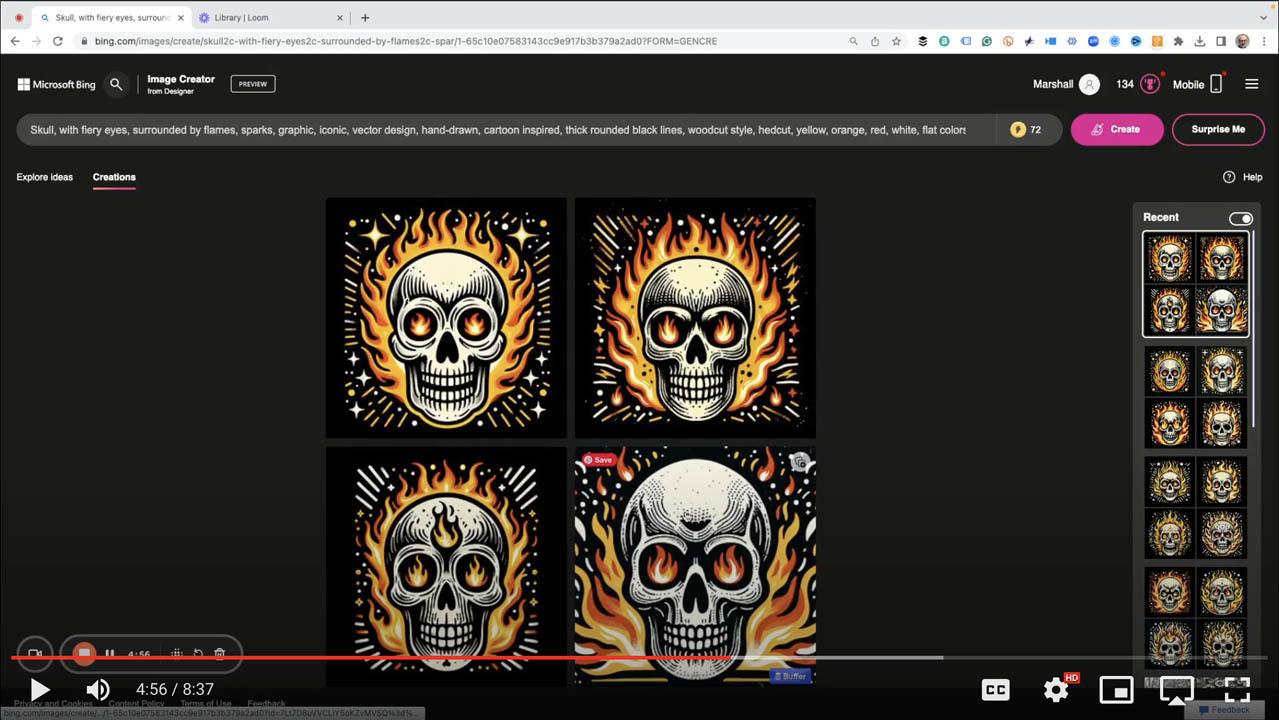Switch to Explore ideas tab
This screenshot has height=720, width=1279.
pos(45,177)
